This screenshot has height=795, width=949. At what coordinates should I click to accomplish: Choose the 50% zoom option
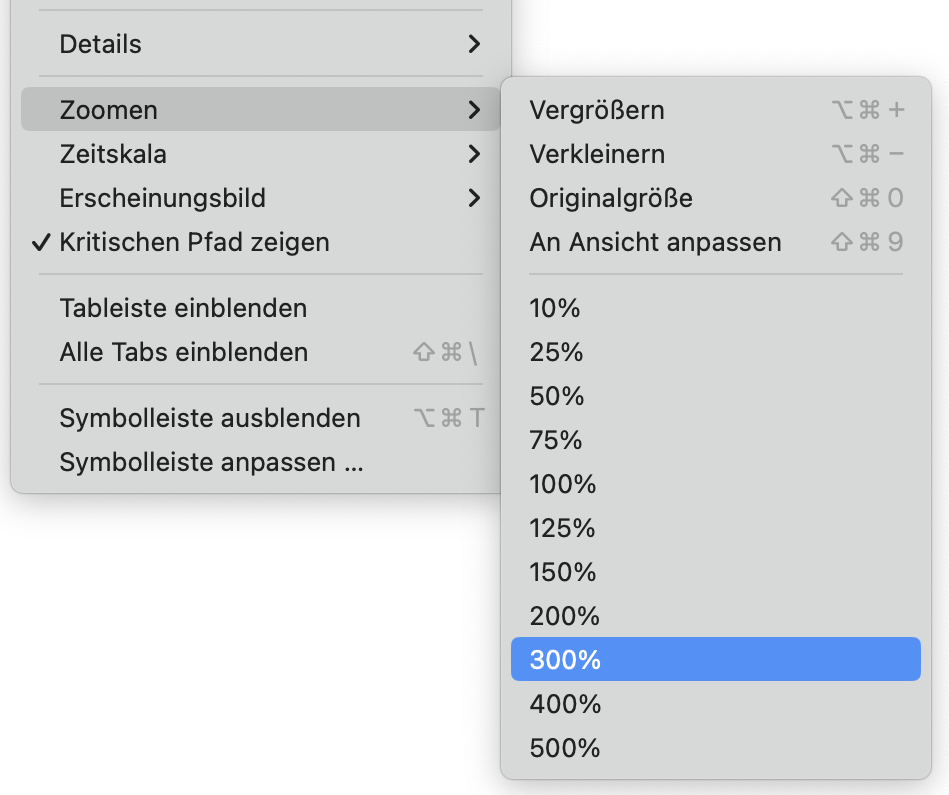pyautogui.click(x=557, y=396)
